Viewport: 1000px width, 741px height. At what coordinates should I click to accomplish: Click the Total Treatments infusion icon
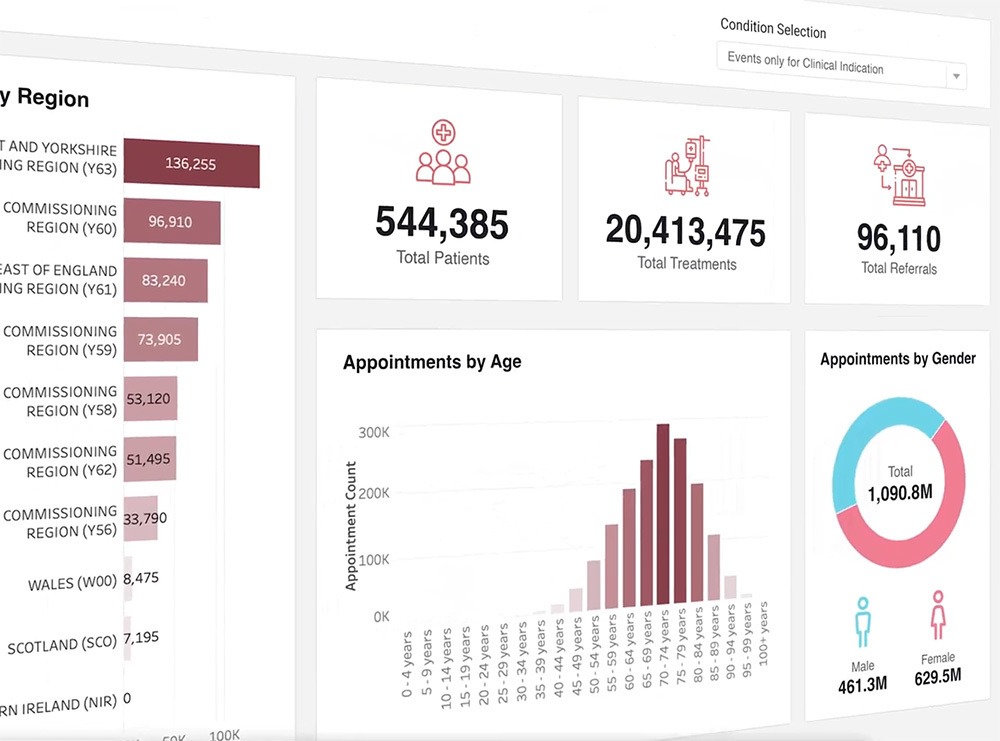click(x=686, y=166)
